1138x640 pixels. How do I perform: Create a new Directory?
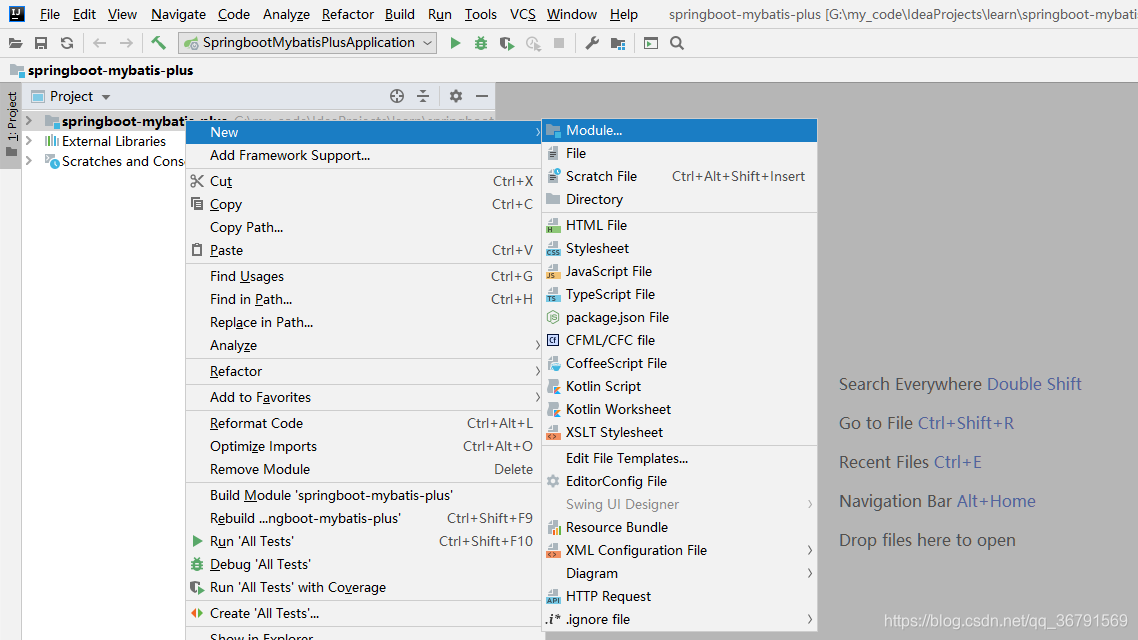click(x=679, y=200)
